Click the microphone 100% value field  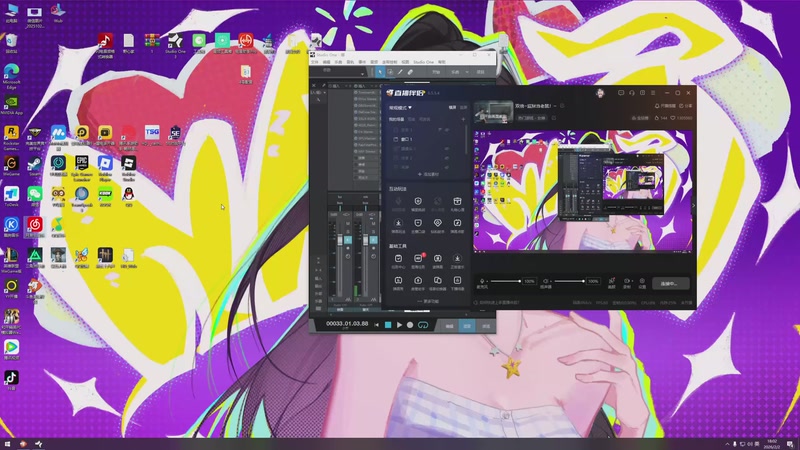530,281
